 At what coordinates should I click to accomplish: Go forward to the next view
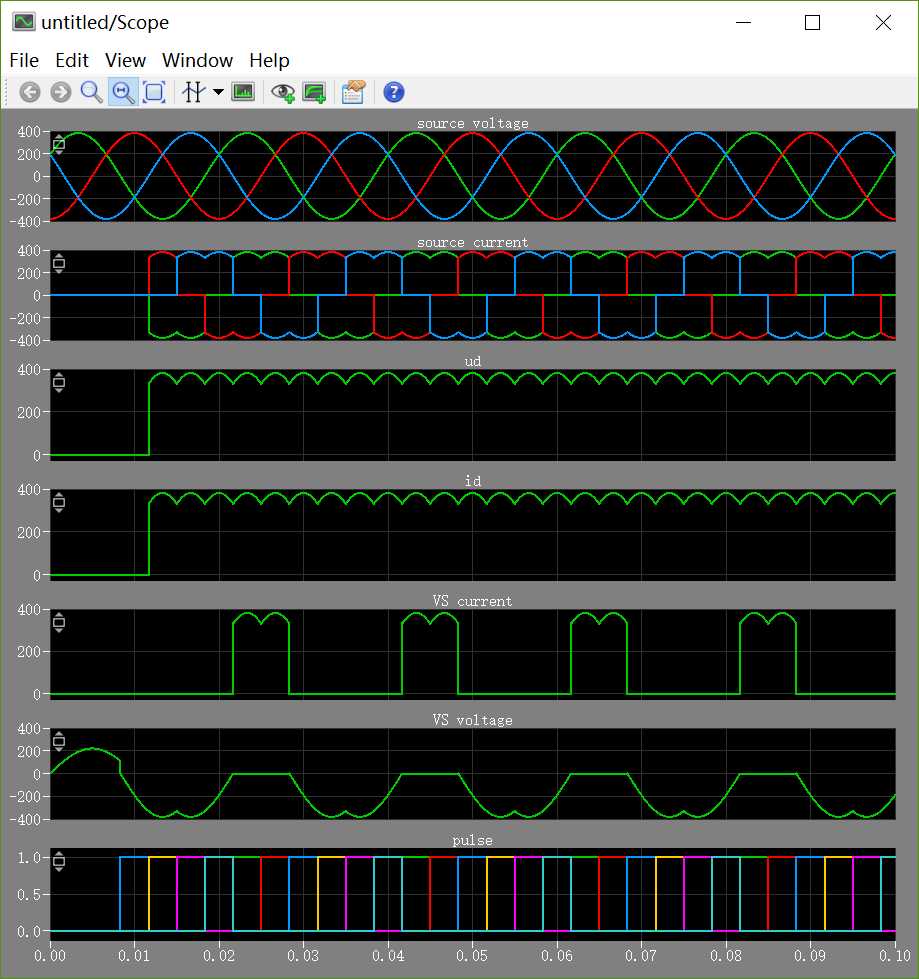coord(61,92)
